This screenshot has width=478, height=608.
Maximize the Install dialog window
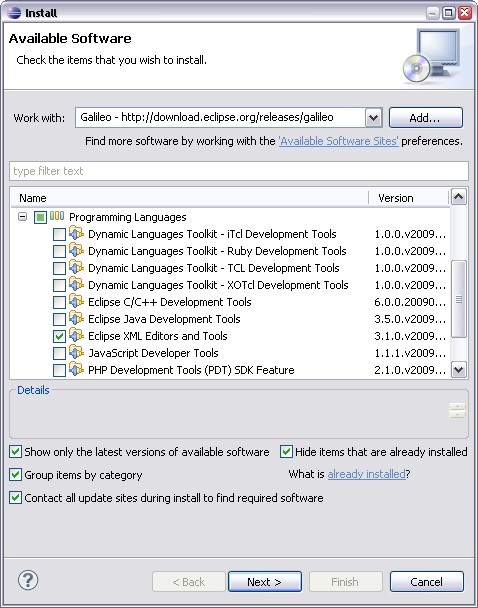(448, 13)
